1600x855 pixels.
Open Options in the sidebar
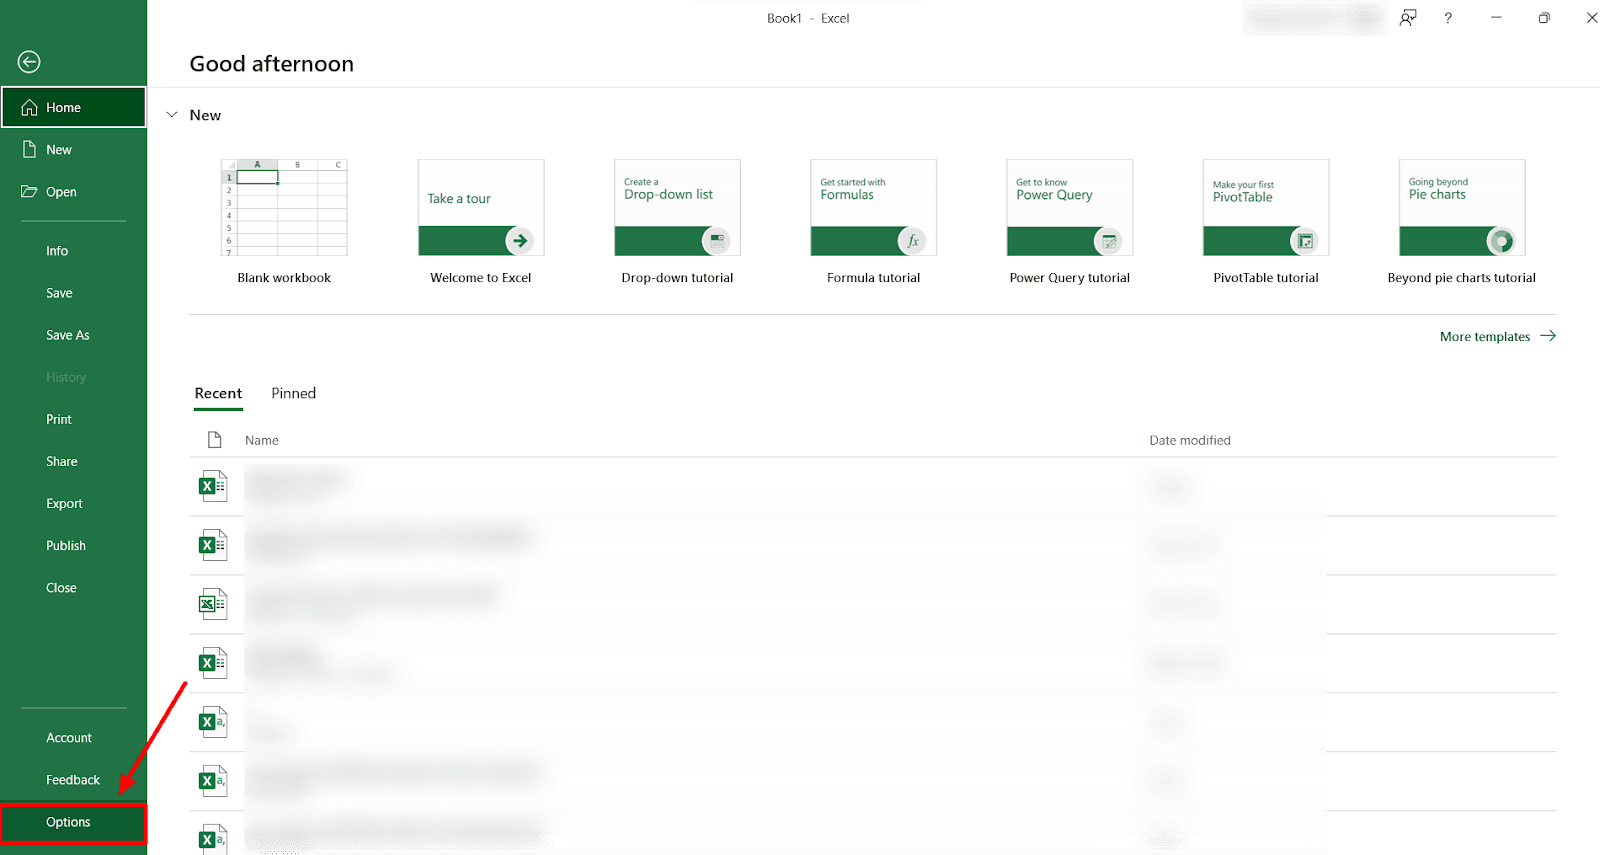(x=68, y=822)
